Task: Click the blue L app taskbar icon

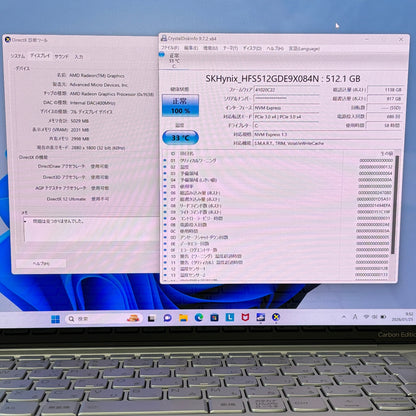Action: [x=230, y=317]
